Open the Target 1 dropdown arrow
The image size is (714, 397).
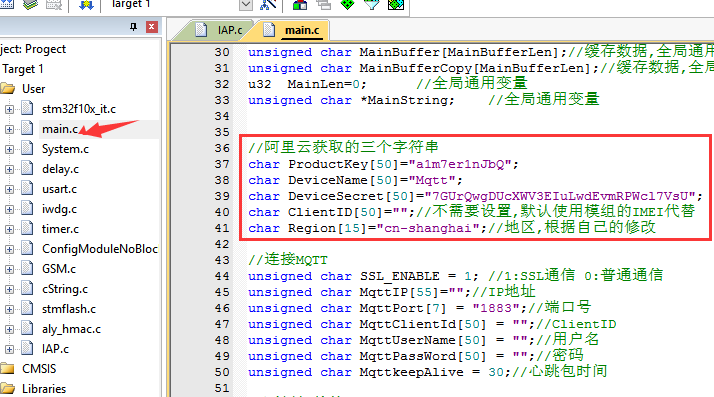click(x=246, y=5)
